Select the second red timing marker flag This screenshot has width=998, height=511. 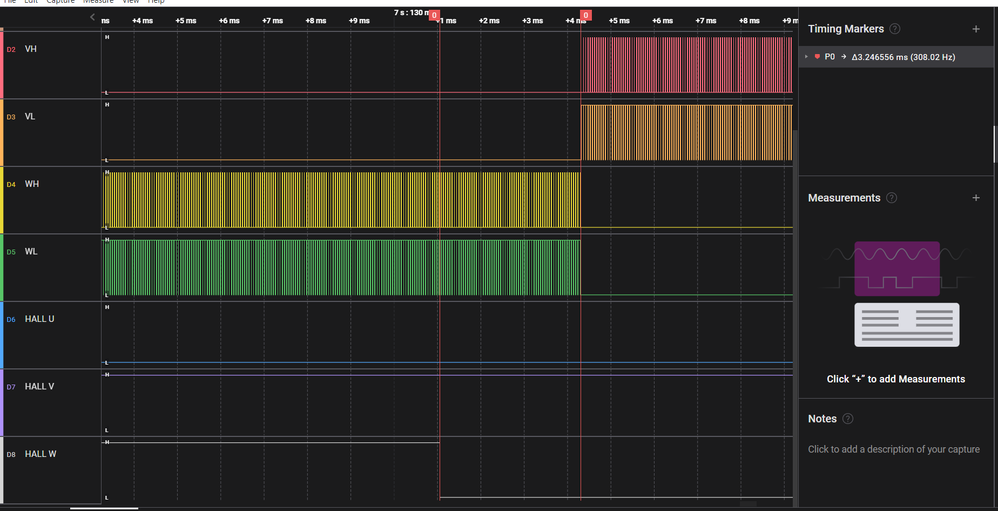pyautogui.click(x=585, y=16)
